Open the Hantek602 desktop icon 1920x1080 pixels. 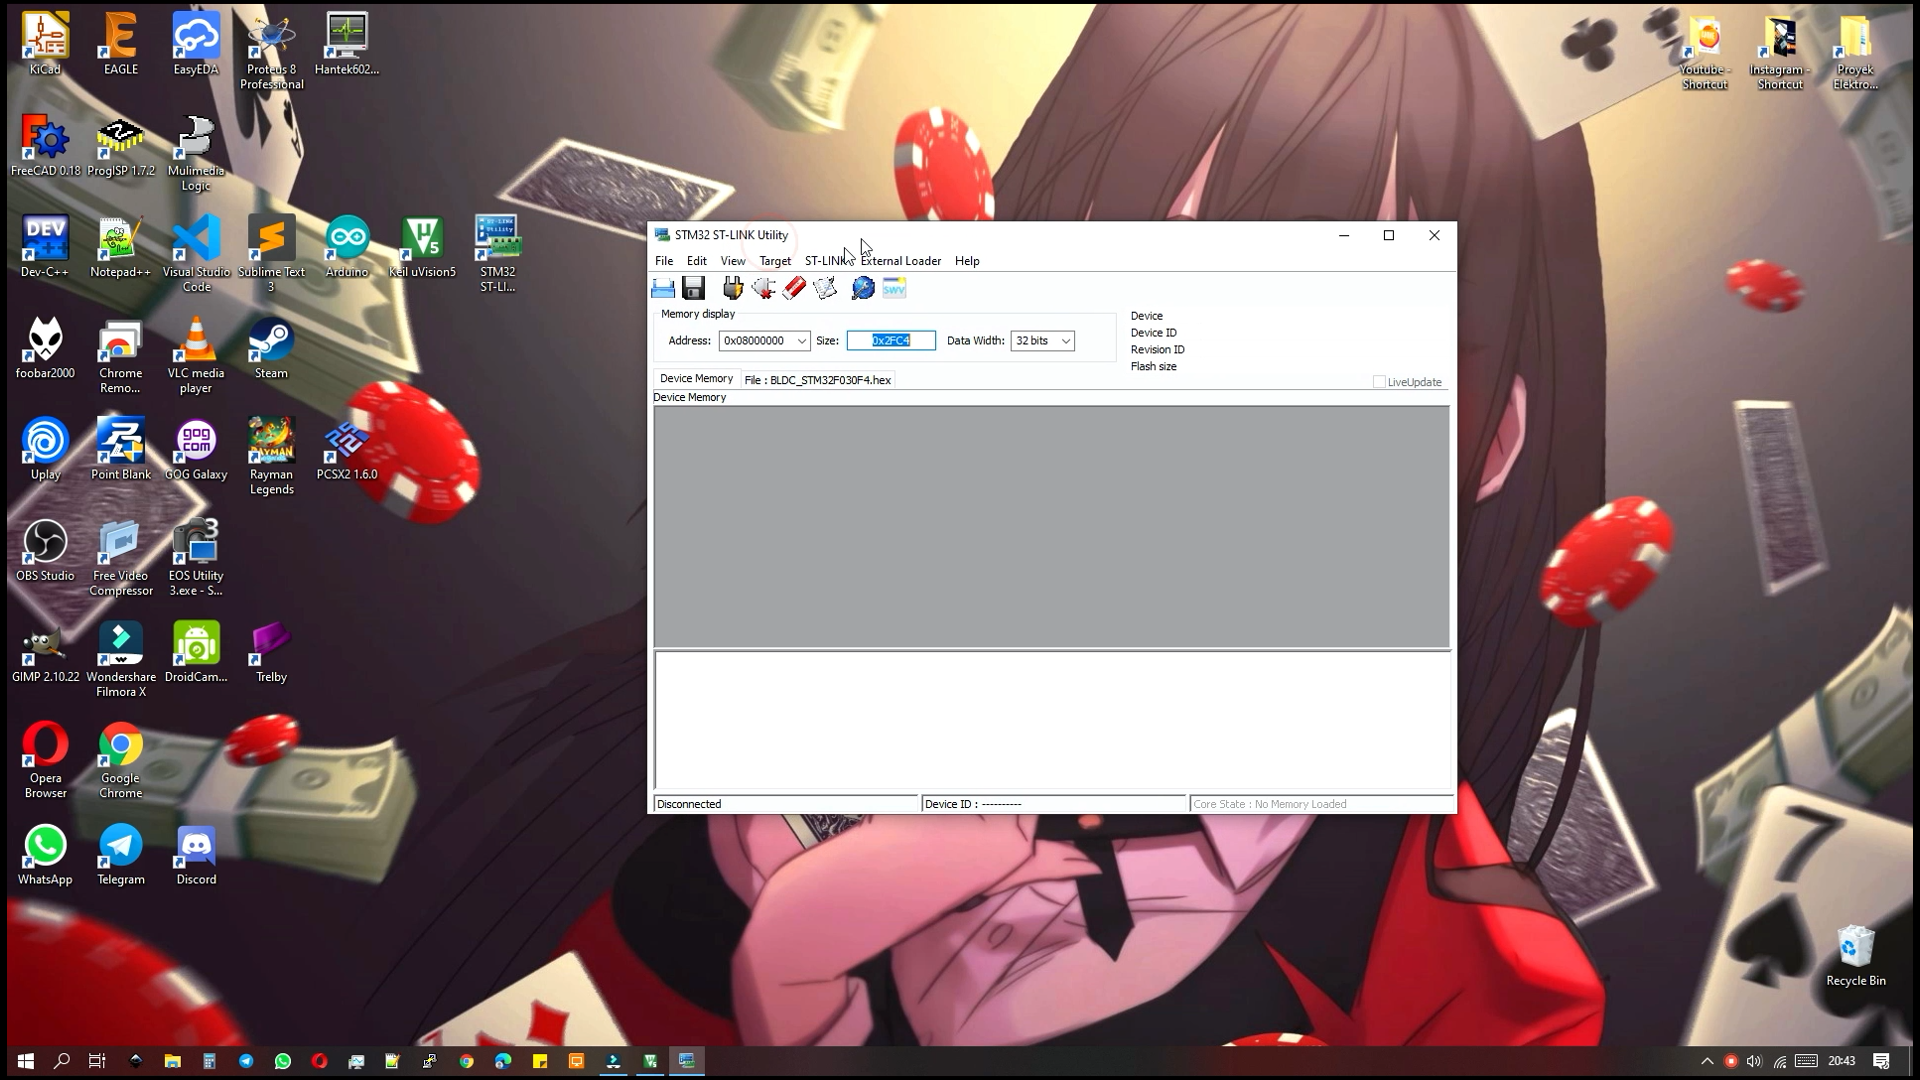coord(347,44)
